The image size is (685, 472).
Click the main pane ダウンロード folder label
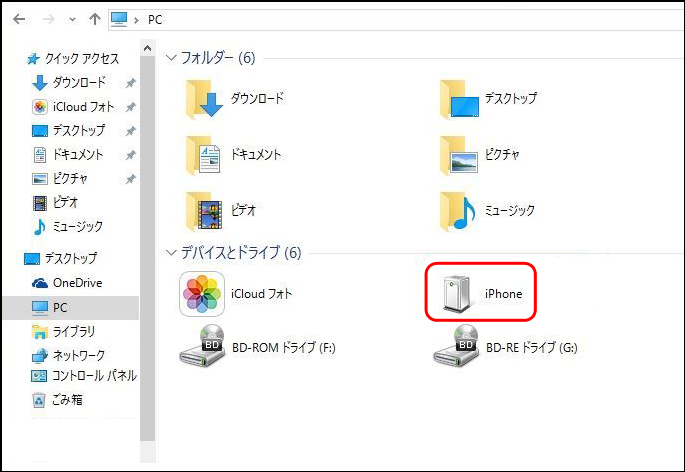[x=257, y=98]
